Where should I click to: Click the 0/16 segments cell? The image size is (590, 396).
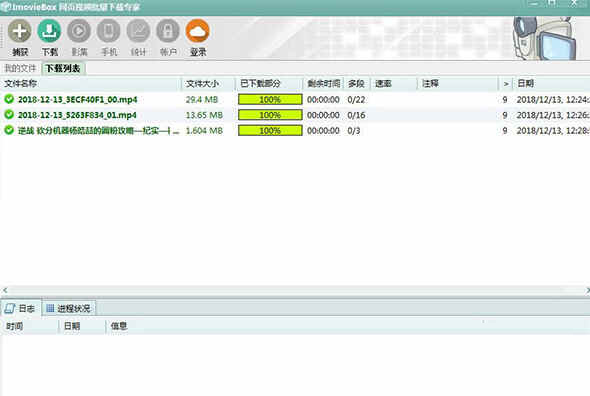(x=356, y=115)
